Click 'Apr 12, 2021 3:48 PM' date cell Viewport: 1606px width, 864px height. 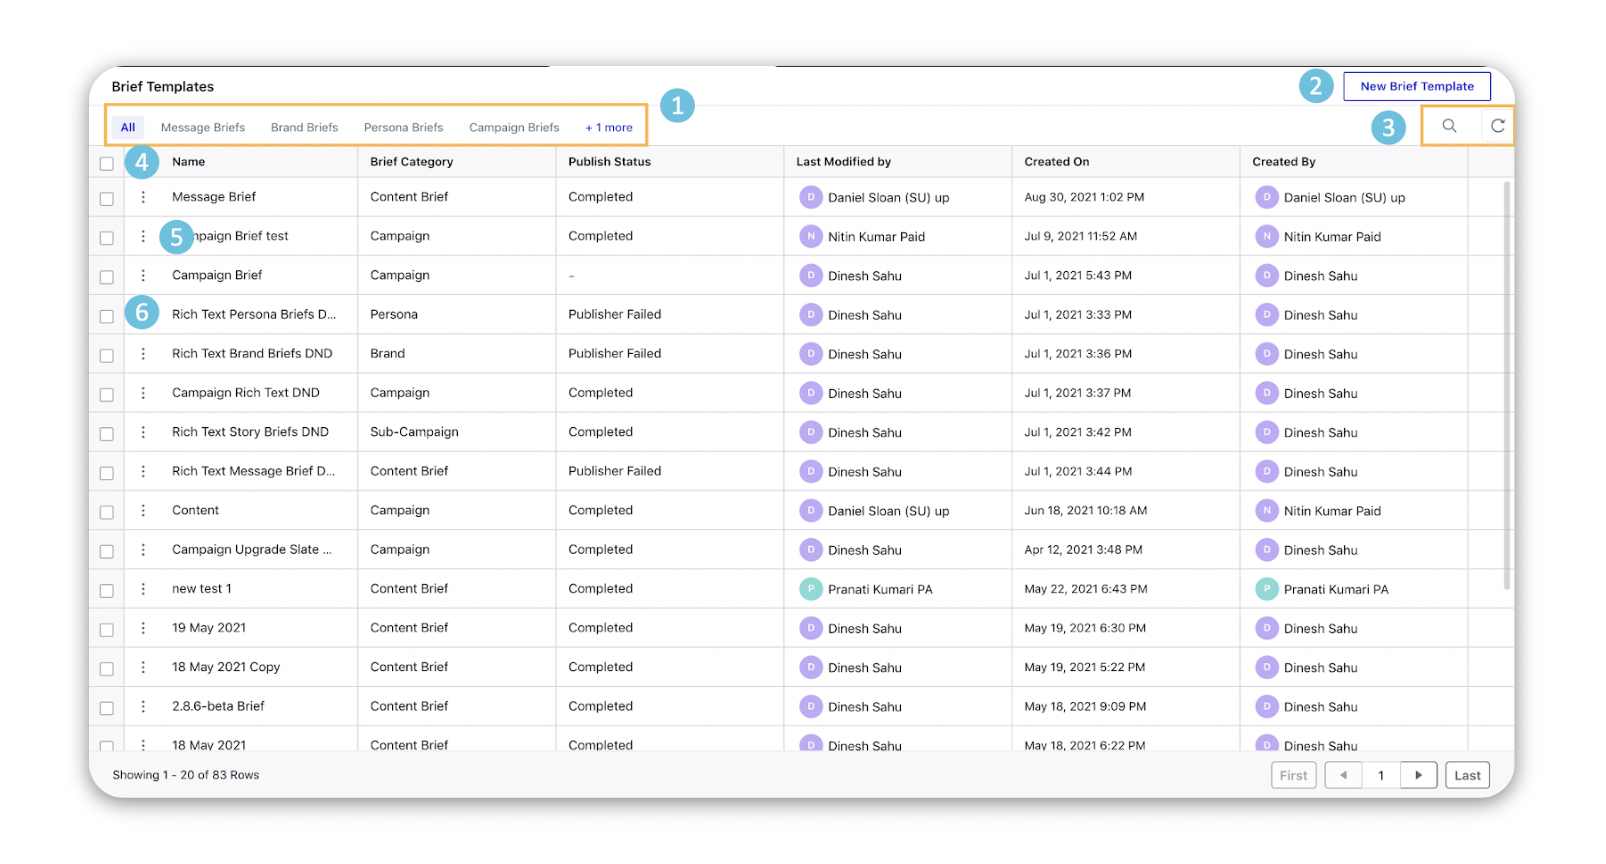1083,549
